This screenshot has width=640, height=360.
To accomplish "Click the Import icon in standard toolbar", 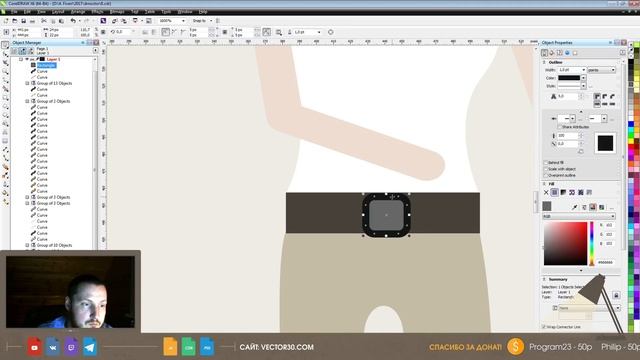I will click(x=115, y=21).
